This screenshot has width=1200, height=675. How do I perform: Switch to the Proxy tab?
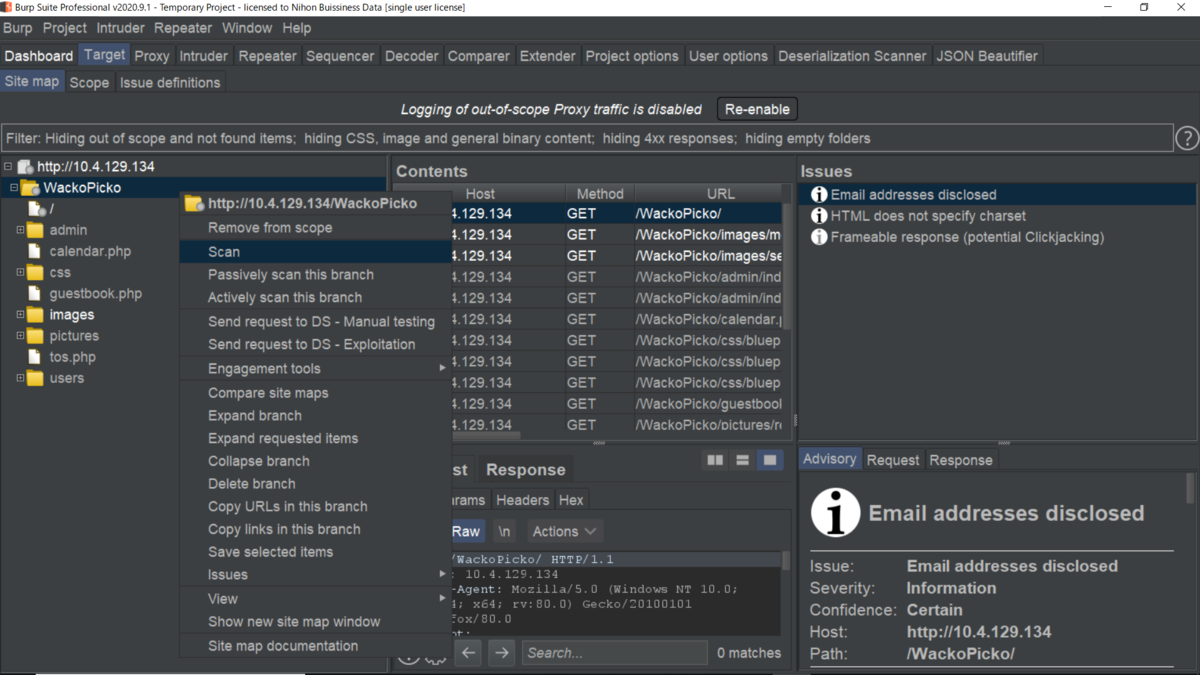click(152, 56)
